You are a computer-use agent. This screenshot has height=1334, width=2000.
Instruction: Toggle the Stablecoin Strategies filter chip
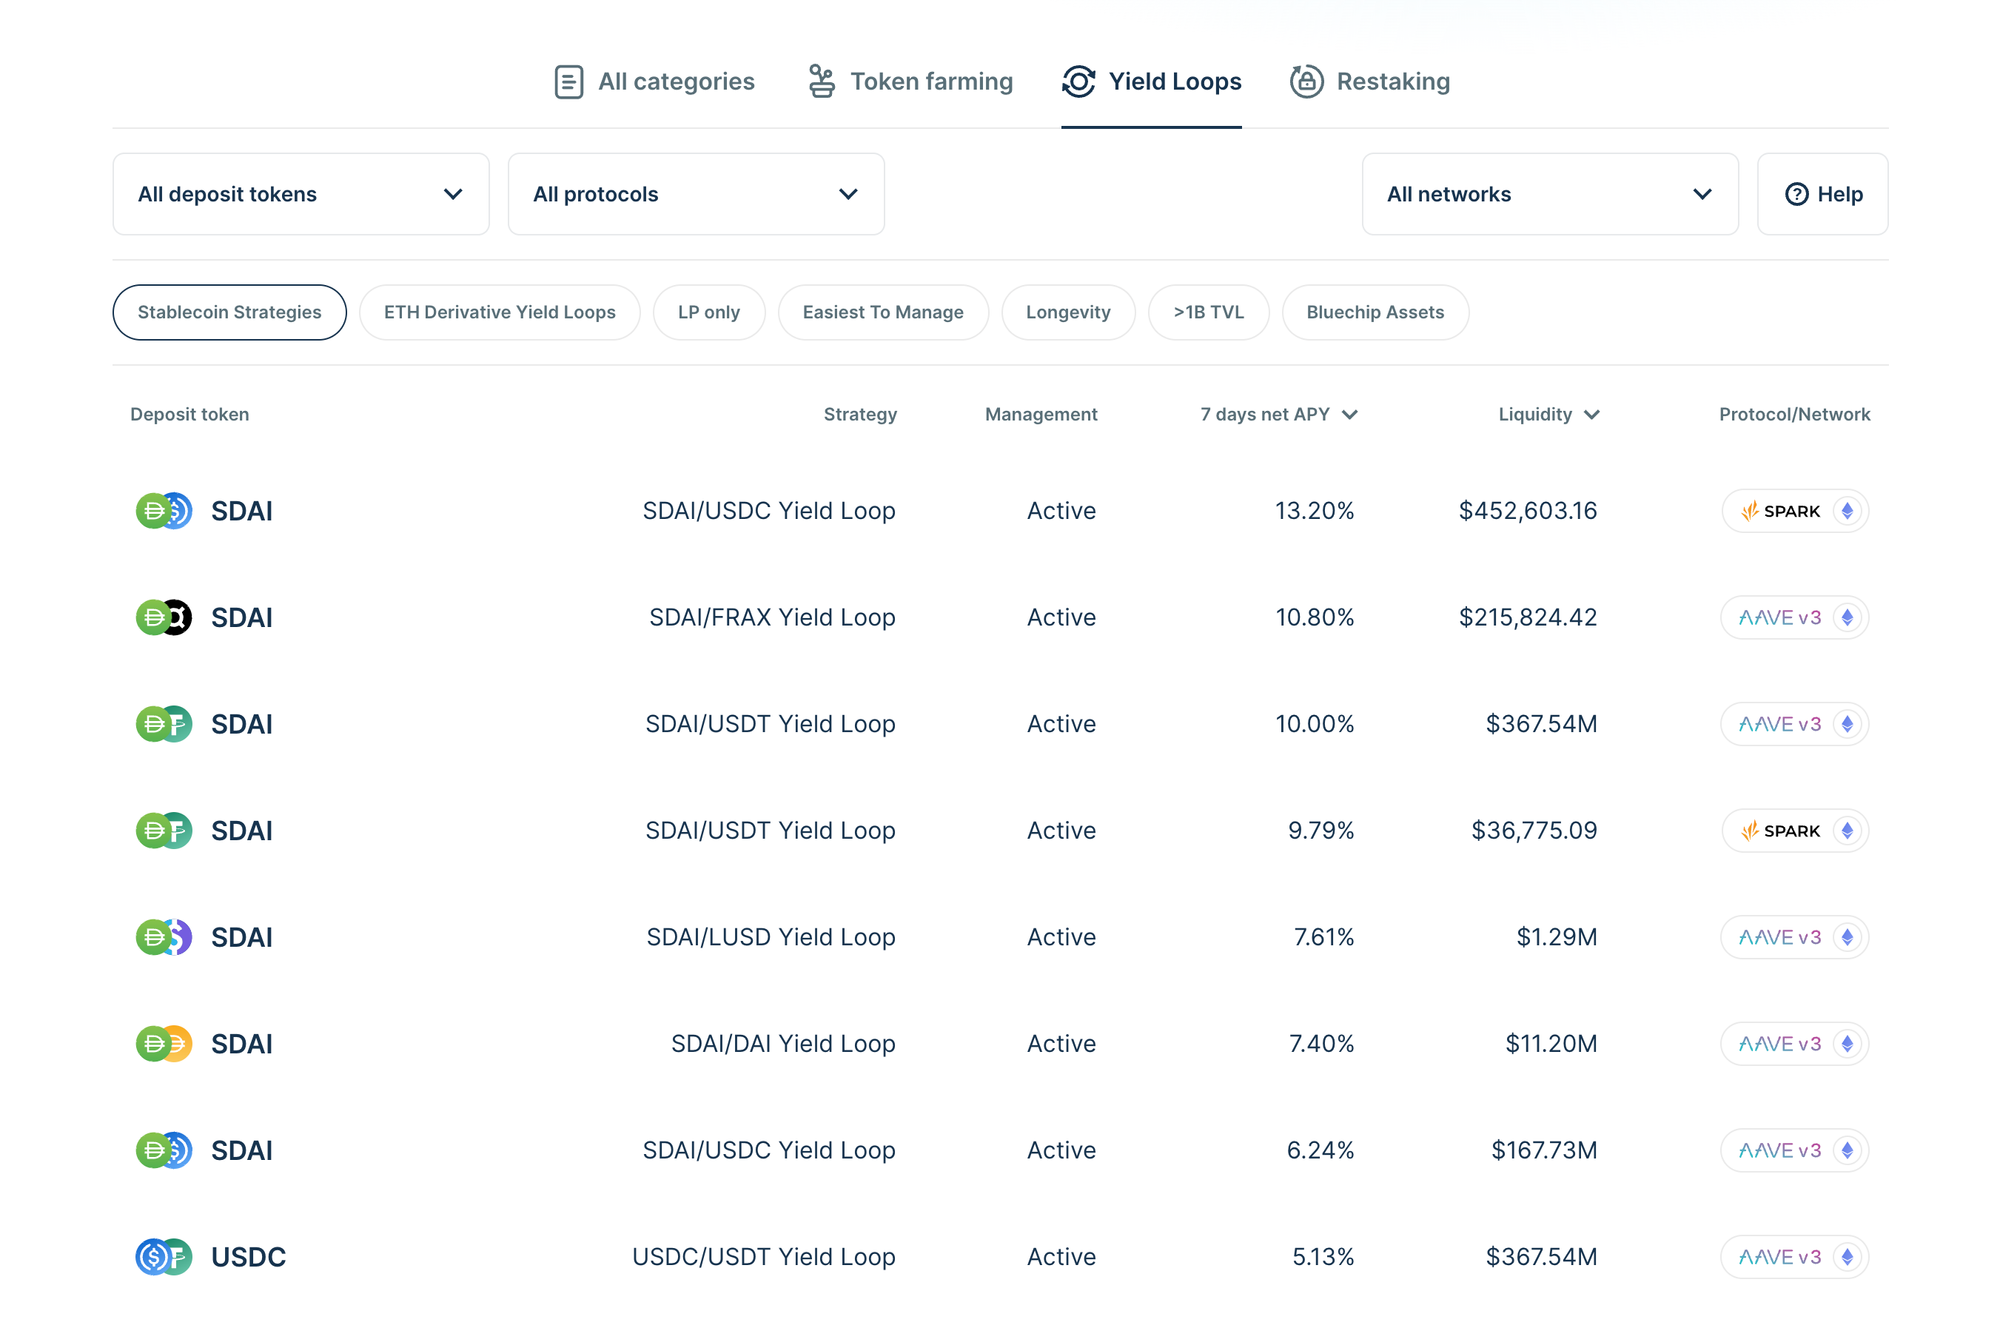(x=229, y=312)
